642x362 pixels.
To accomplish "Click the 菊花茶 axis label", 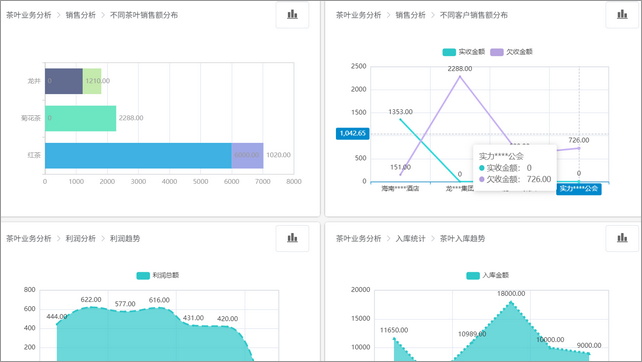I will [31, 118].
